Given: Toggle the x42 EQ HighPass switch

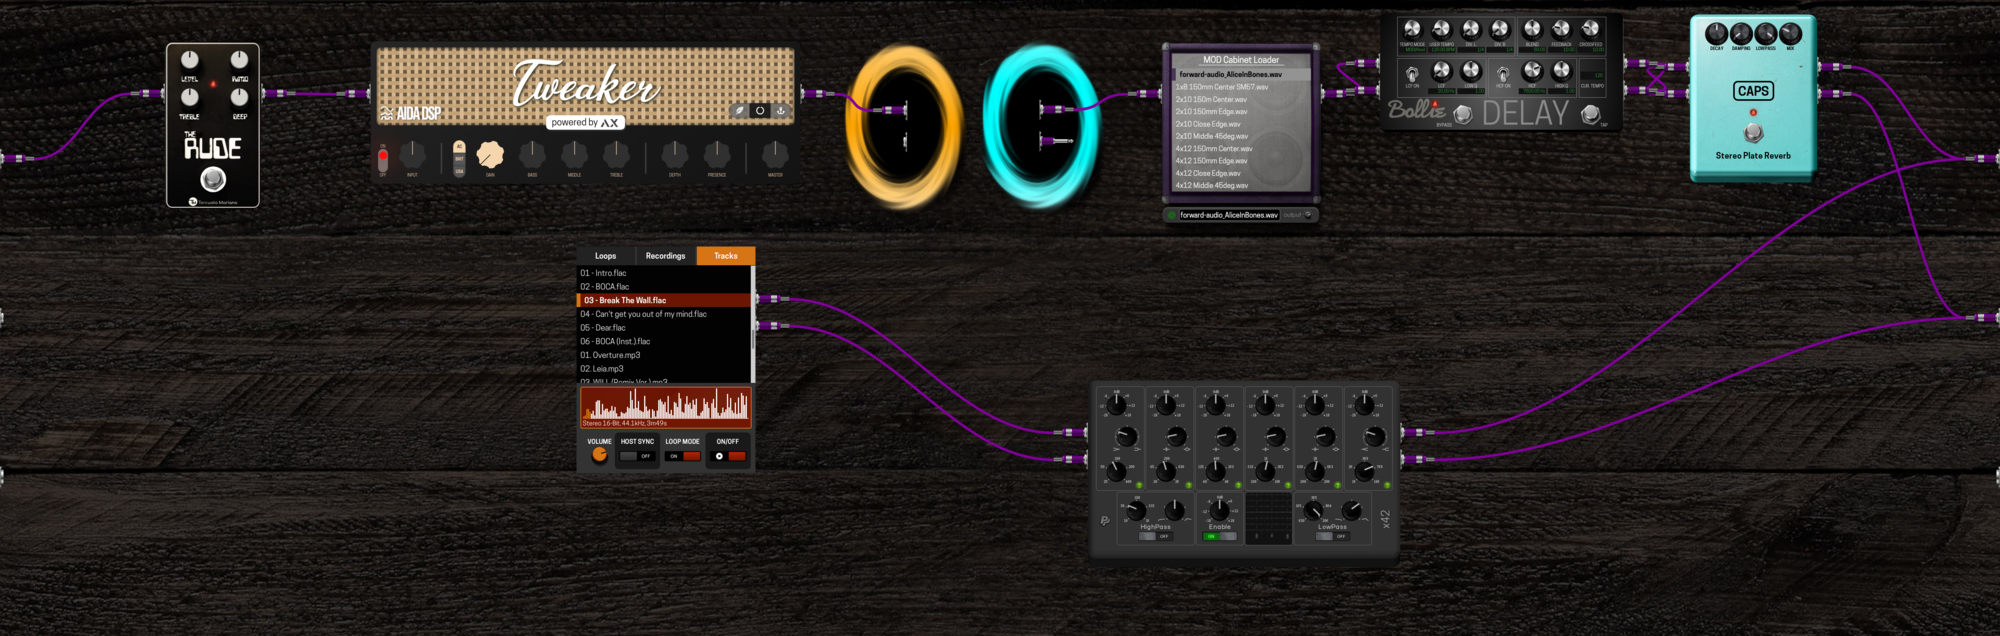Looking at the screenshot, I should coord(1155,536).
